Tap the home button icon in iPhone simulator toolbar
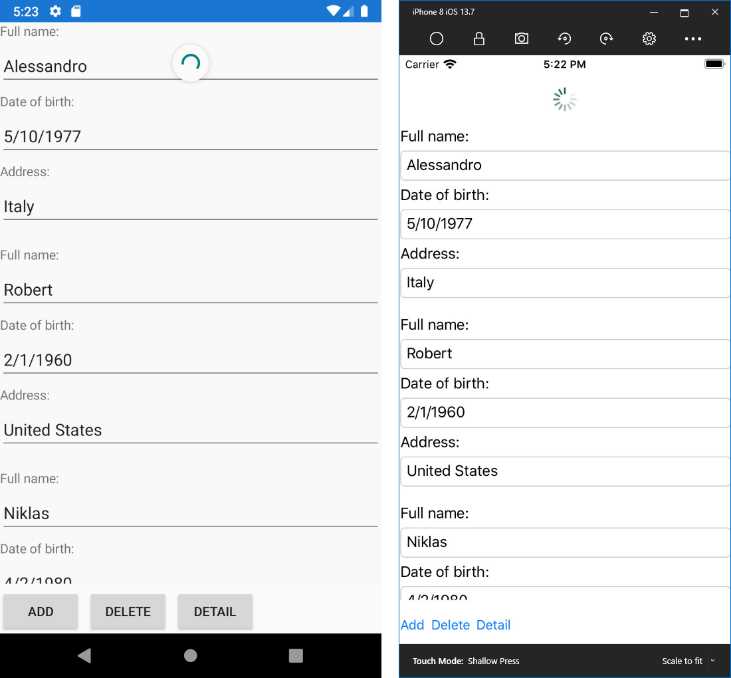Viewport: 731px width, 678px height. [x=436, y=39]
